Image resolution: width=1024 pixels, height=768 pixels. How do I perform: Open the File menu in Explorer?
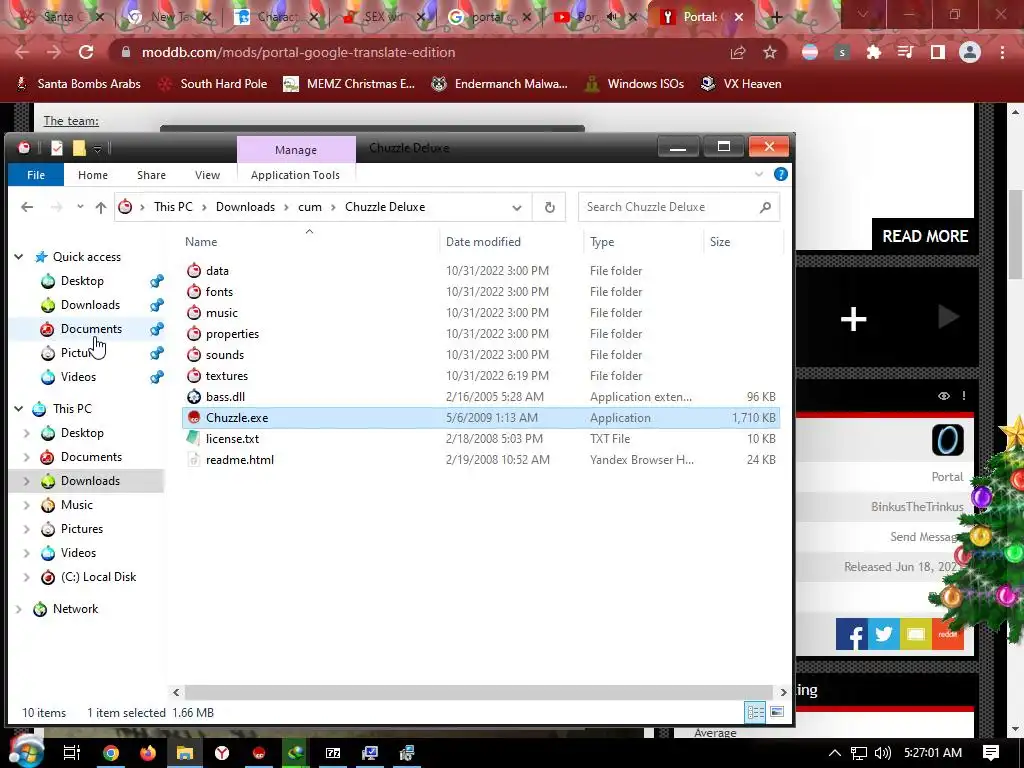(x=36, y=175)
